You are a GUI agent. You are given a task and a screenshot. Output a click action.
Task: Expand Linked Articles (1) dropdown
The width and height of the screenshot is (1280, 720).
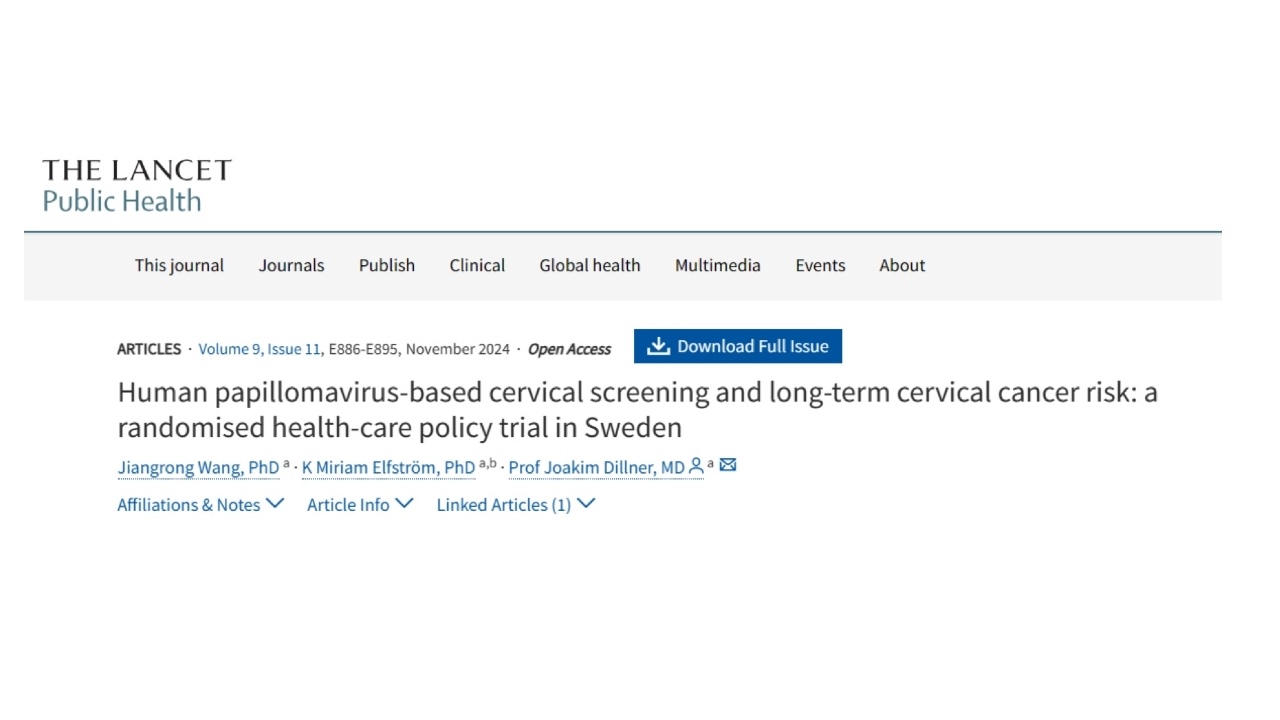(516, 504)
